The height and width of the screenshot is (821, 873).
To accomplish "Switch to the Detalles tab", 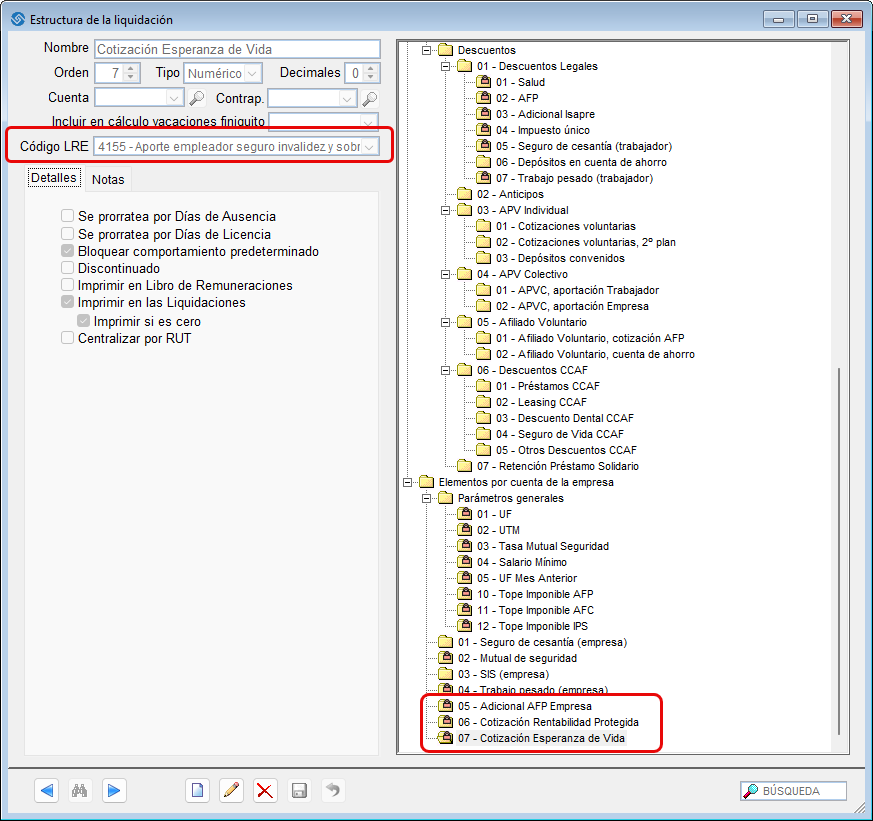I will click(54, 178).
